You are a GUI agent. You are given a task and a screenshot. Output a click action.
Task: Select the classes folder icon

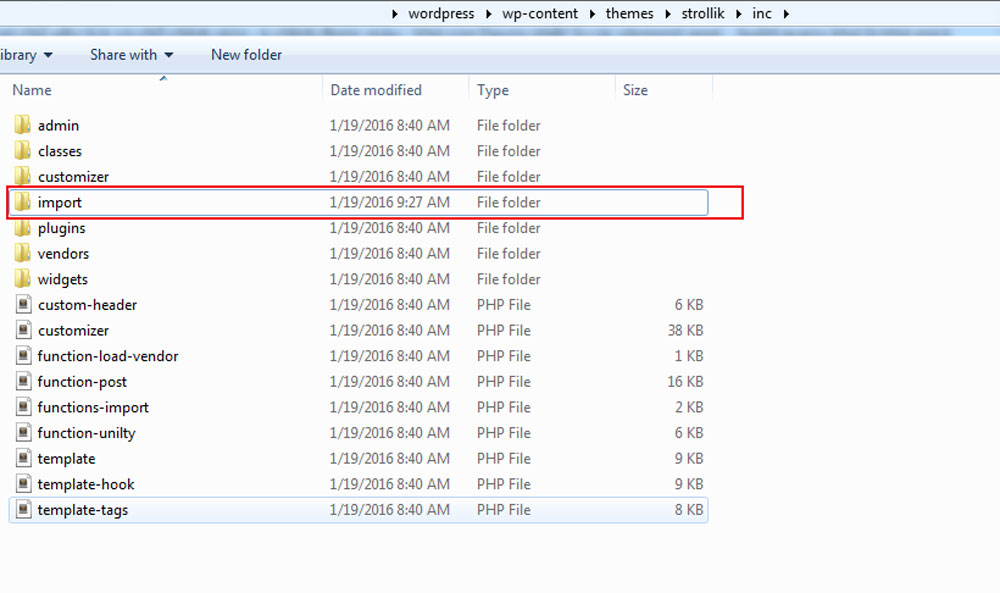tap(24, 151)
